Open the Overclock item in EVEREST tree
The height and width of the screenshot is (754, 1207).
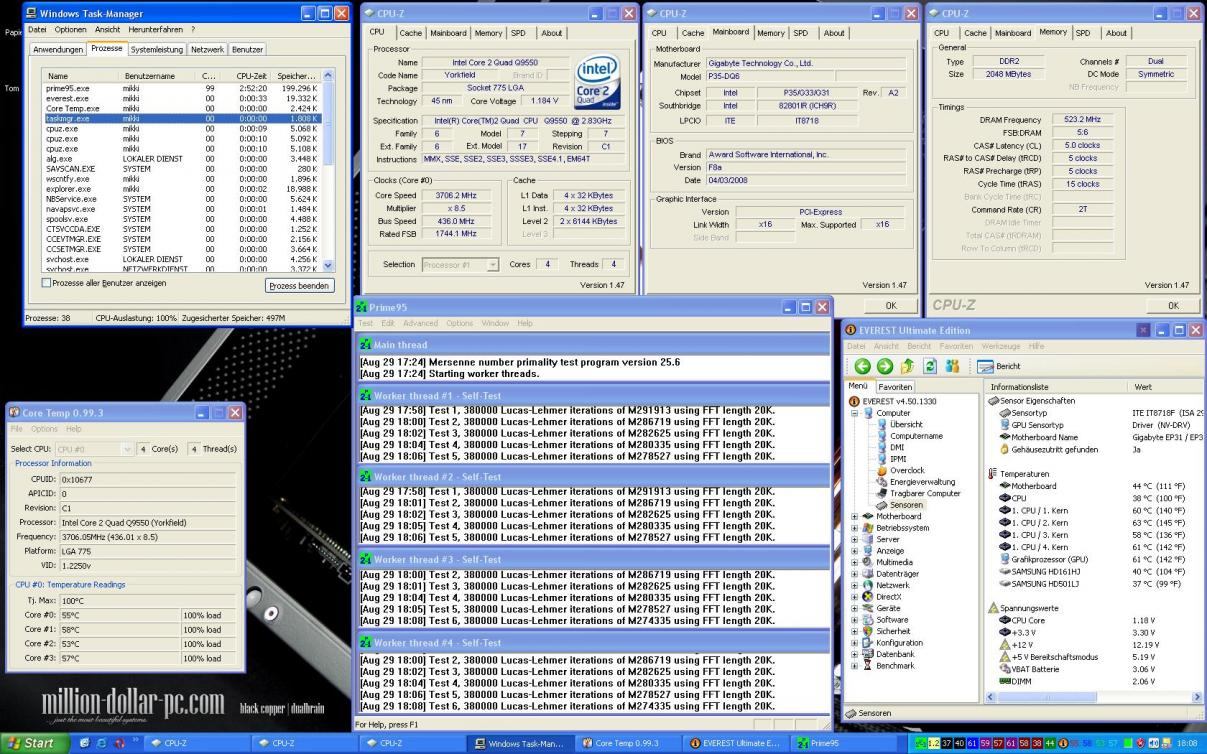(899, 470)
